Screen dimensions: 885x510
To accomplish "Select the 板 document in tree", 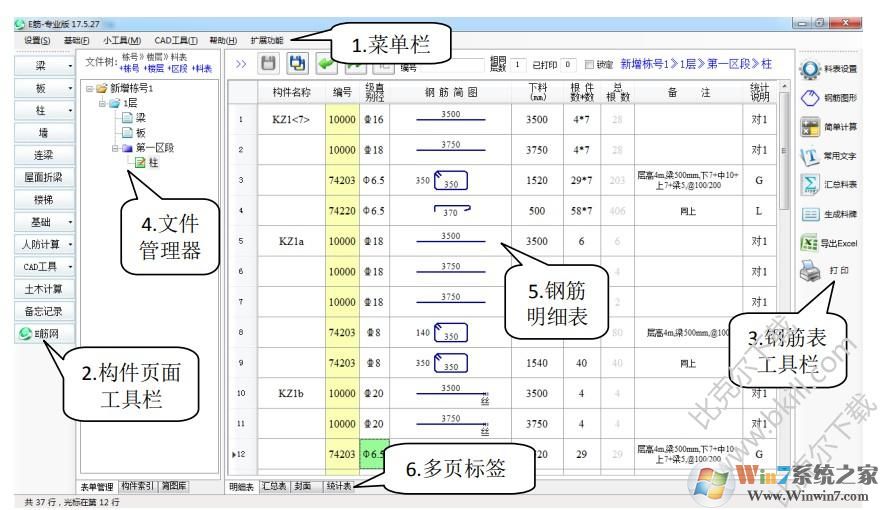I will point(128,133).
